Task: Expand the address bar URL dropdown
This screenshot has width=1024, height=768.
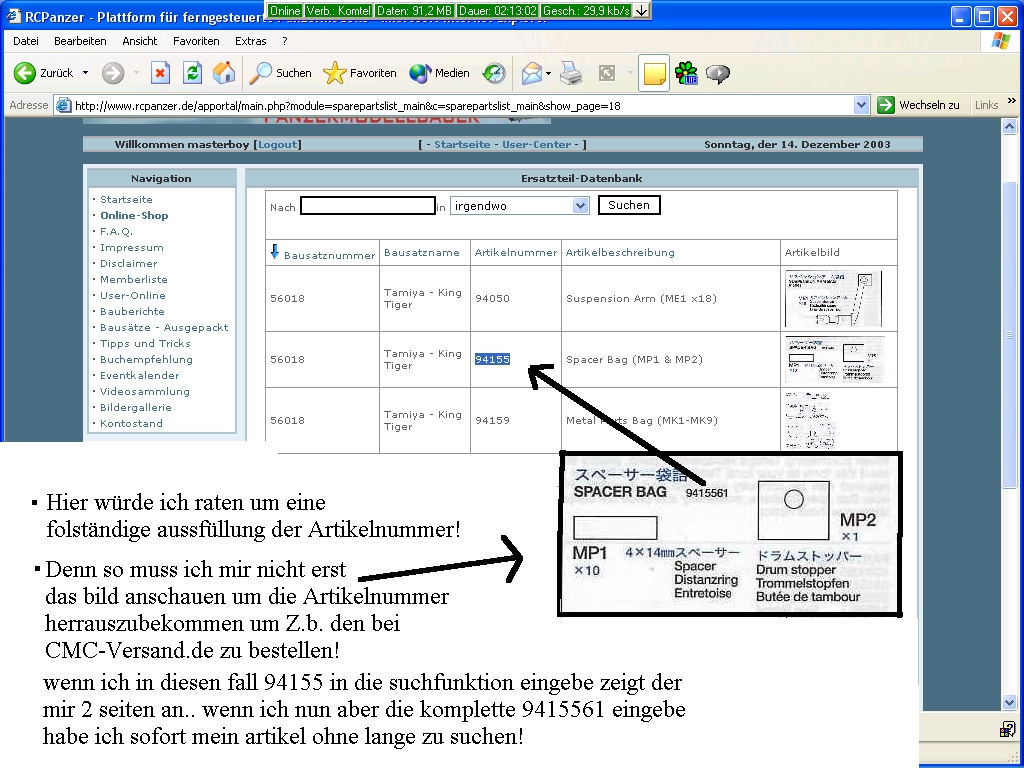Action: pos(861,105)
